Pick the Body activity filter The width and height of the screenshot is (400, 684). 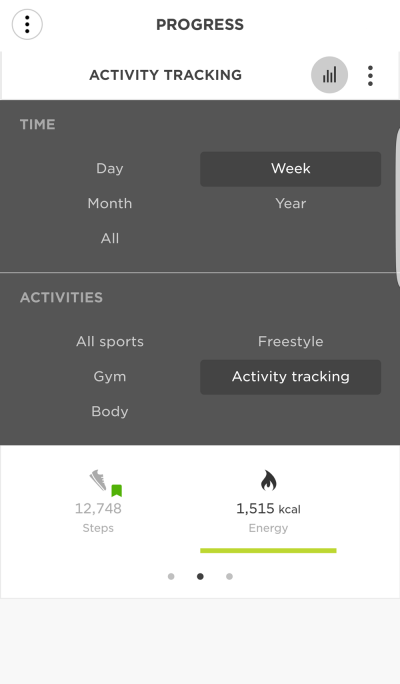[110, 411]
